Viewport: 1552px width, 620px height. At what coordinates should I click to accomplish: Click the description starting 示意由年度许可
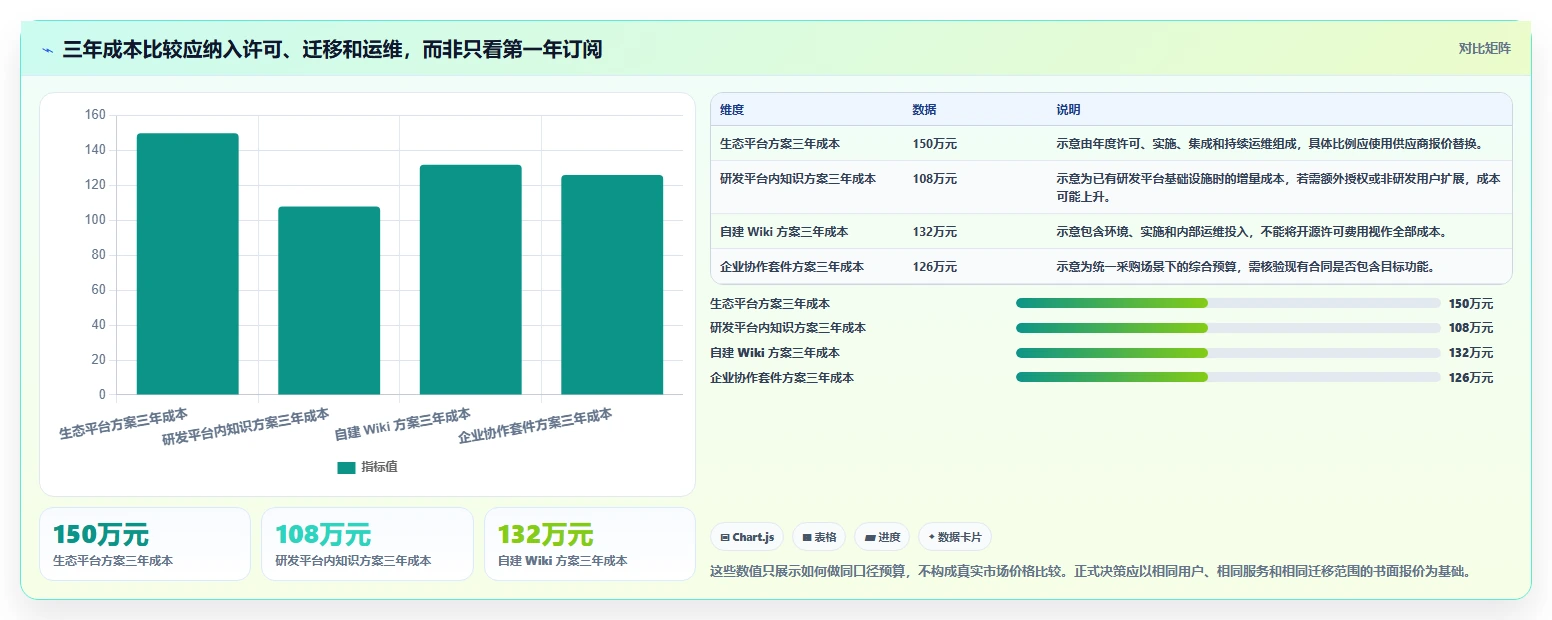click(x=1270, y=144)
